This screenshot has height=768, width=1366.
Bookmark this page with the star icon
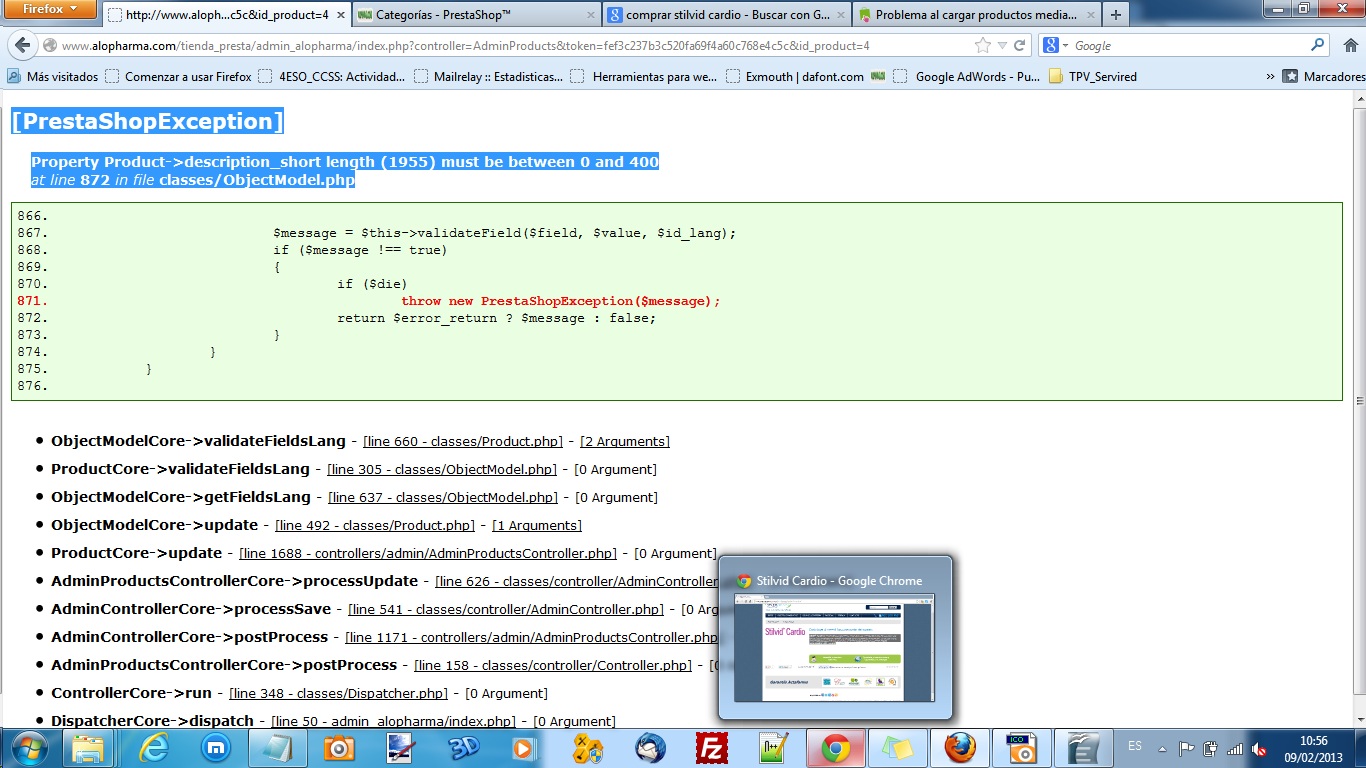pos(982,46)
